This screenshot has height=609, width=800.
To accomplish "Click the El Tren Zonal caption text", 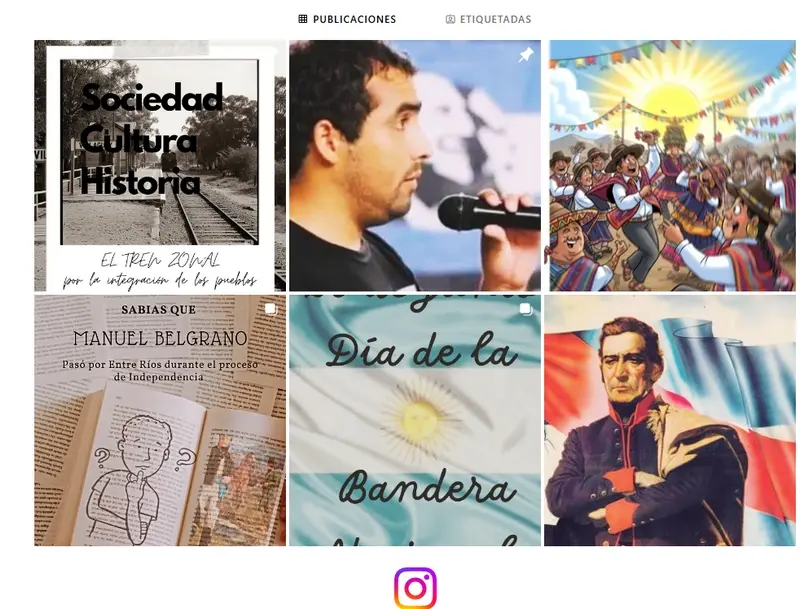I will tap(160, 261).
